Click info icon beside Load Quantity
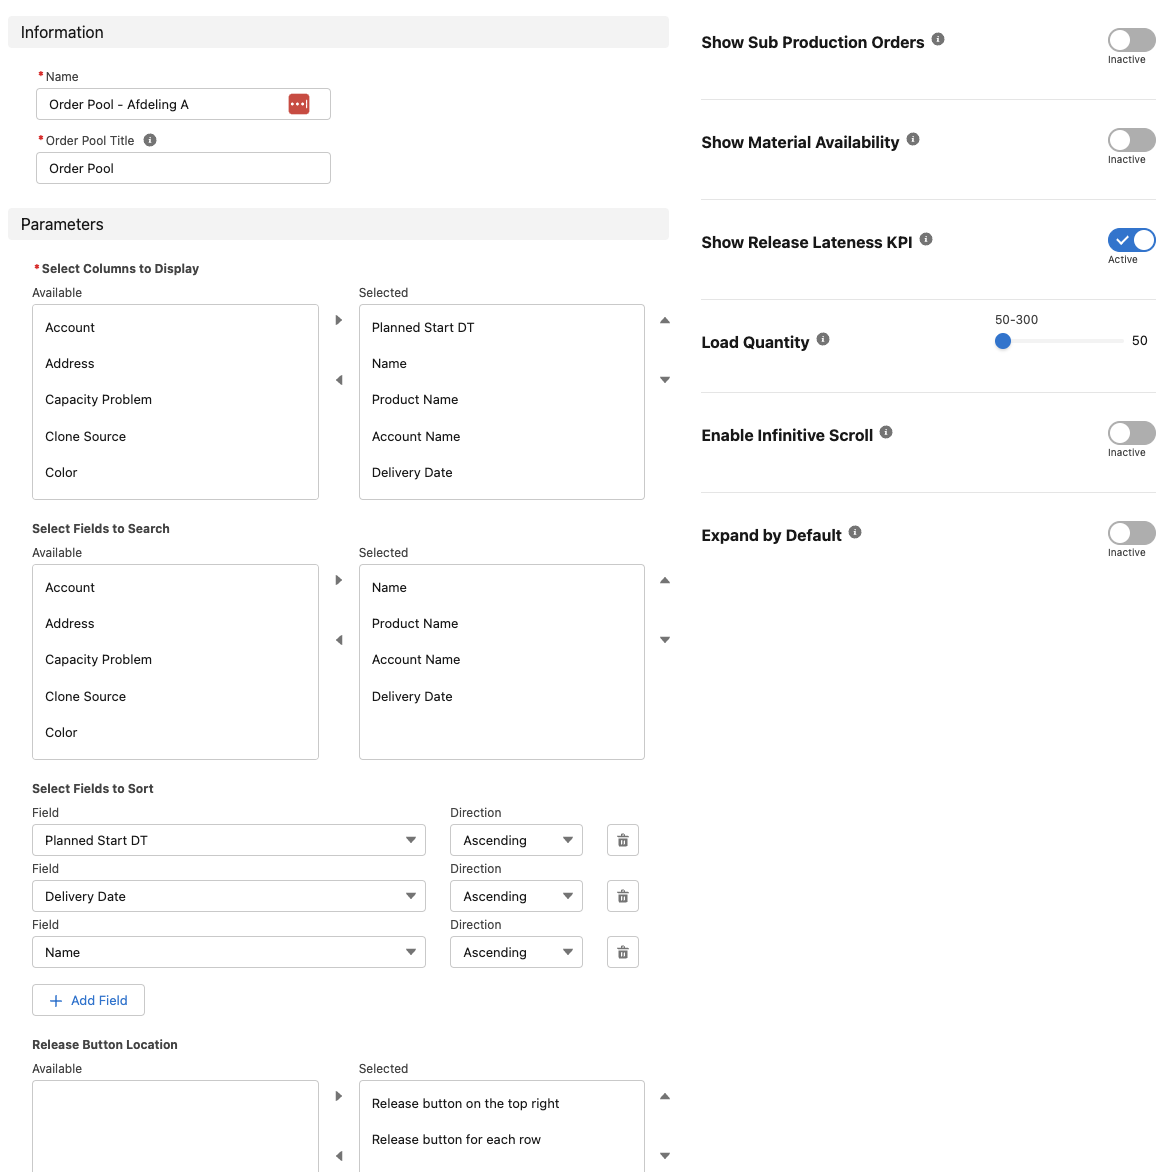 click(823, 339)
